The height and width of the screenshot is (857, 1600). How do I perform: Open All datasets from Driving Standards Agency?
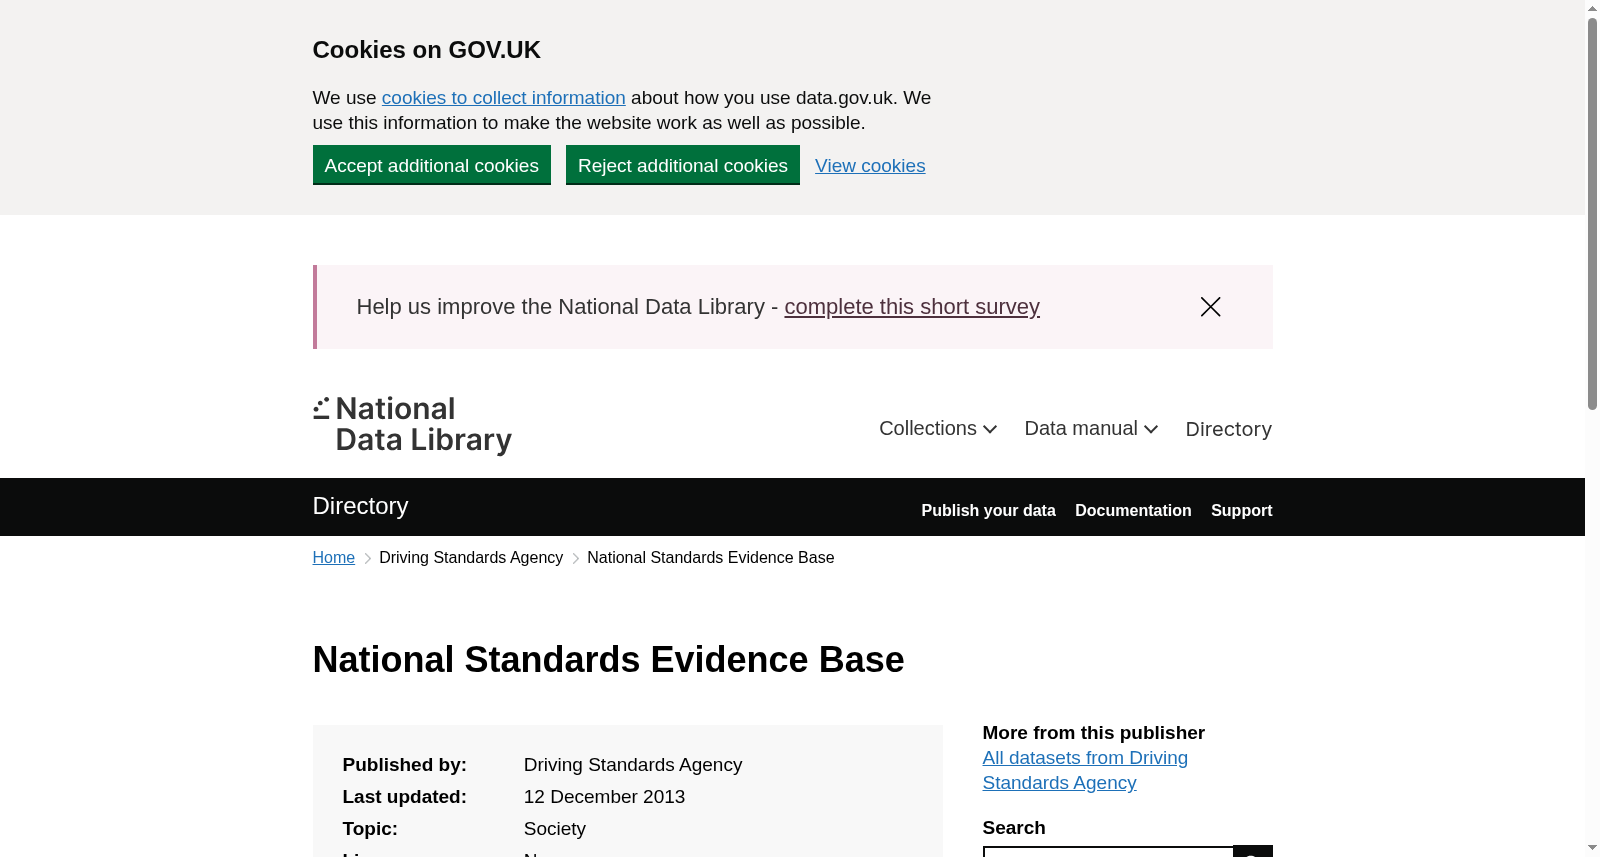[1085, 770]
